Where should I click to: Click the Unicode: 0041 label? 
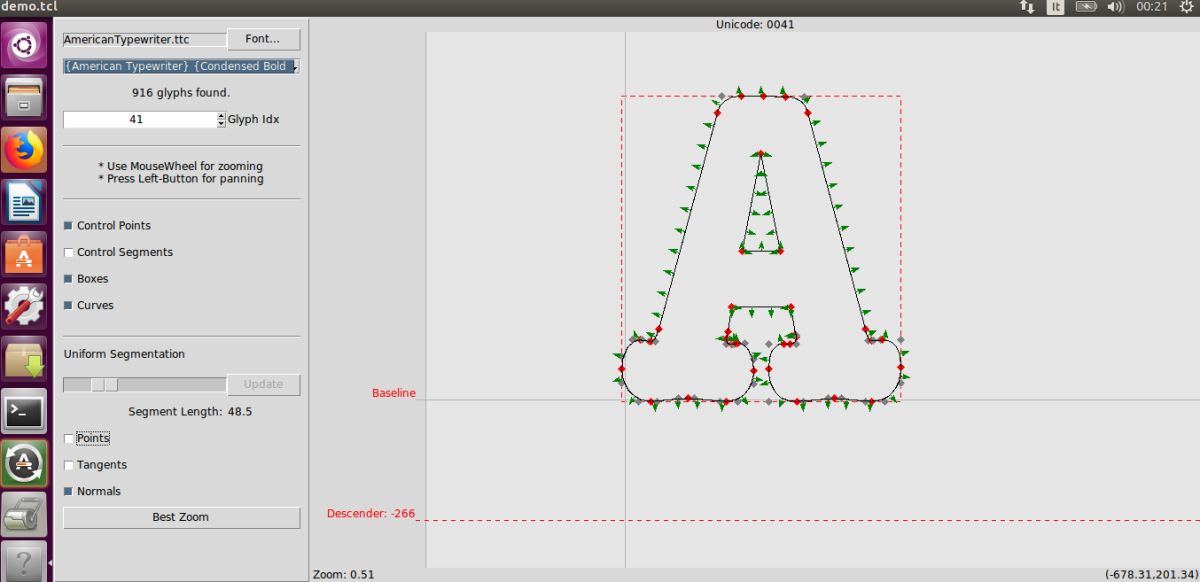click(x=755, y=24)
